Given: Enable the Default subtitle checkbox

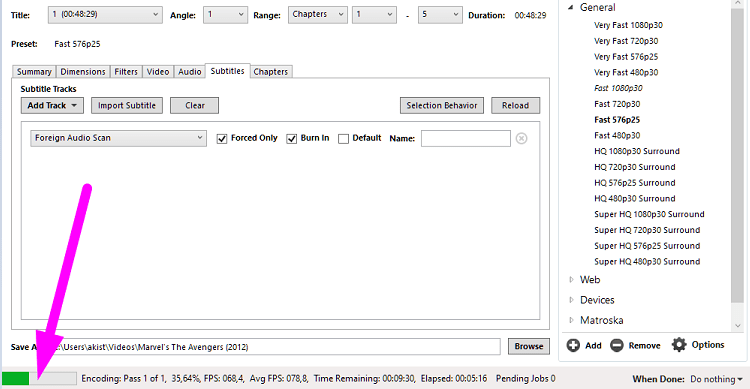Looking at the screenshot, I should click(343, 139).
